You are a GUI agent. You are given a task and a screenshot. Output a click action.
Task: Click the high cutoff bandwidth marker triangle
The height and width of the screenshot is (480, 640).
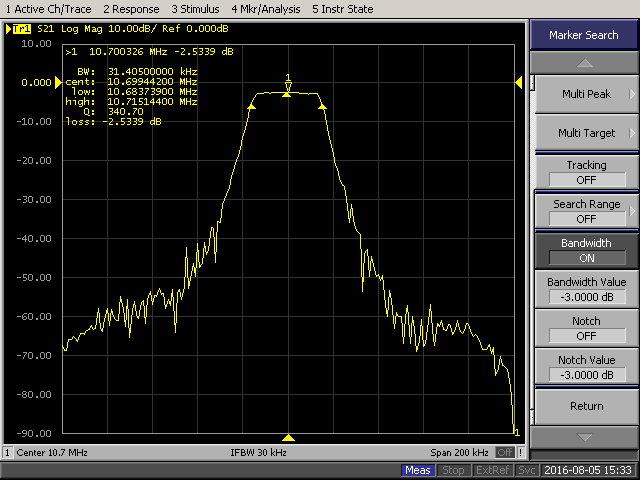click(322, 107)
